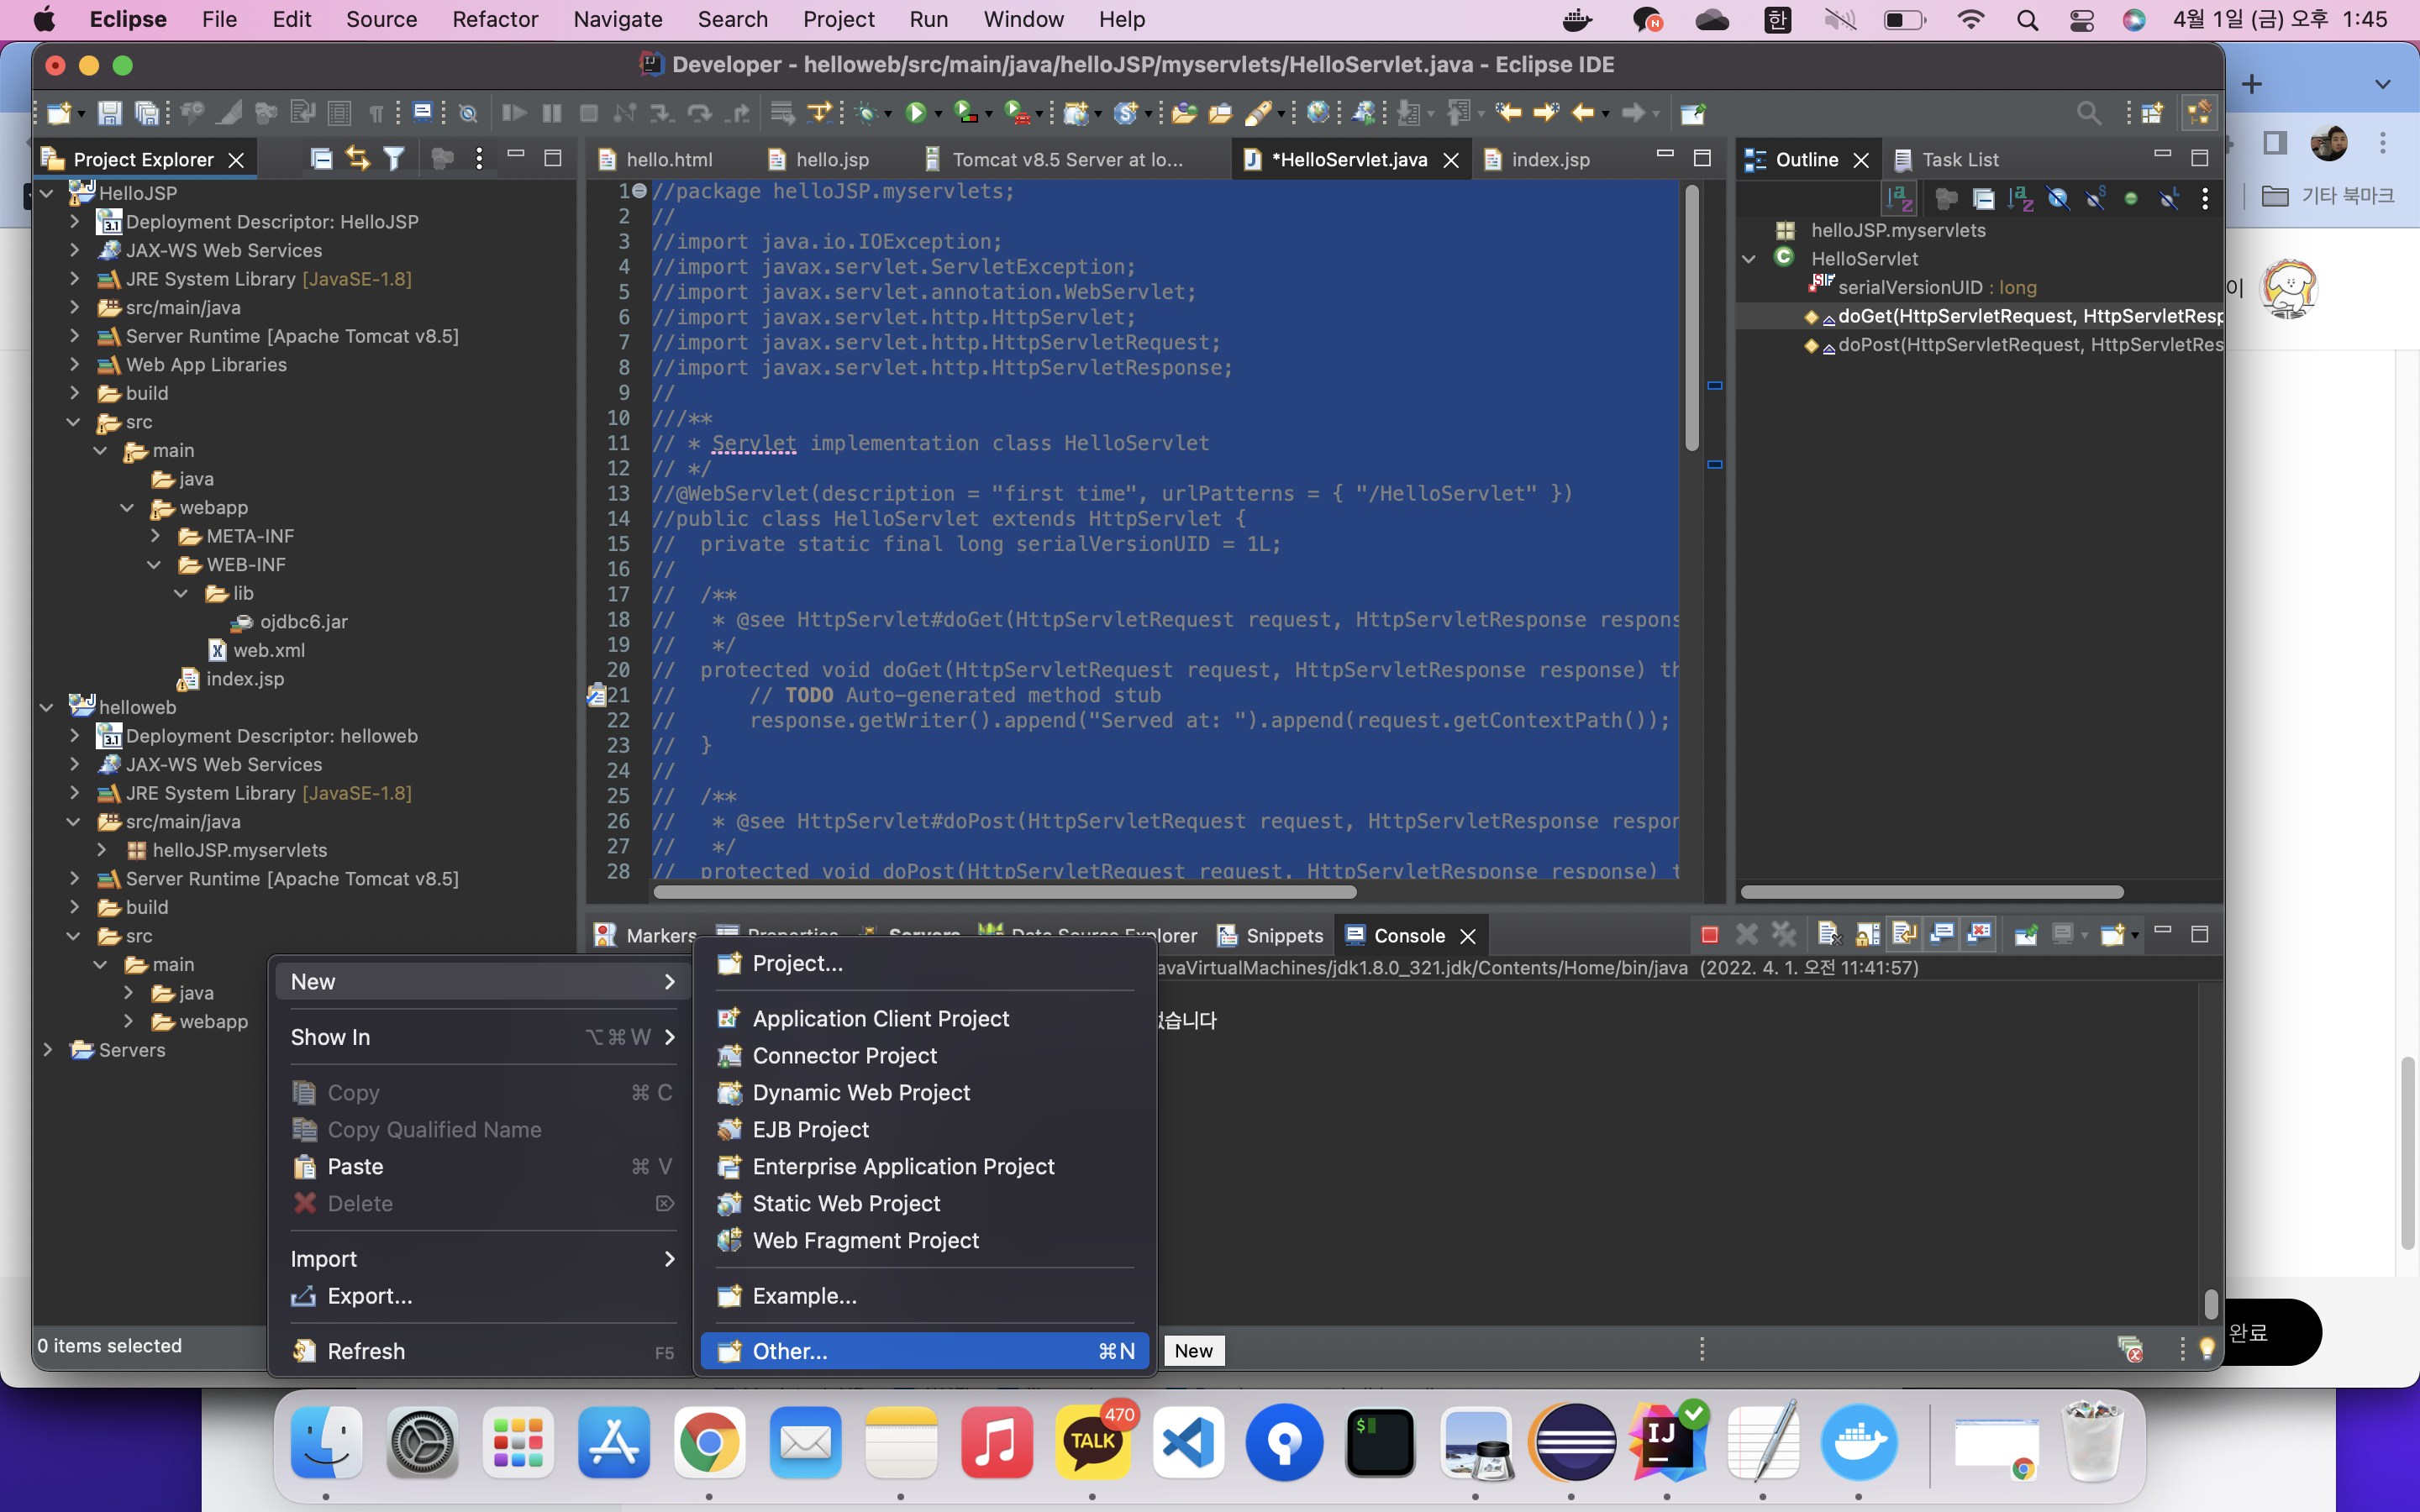Select Dynamic Web Project from New submenu
This screenshot has width=2420, height=1512.
click(860, 1092)
